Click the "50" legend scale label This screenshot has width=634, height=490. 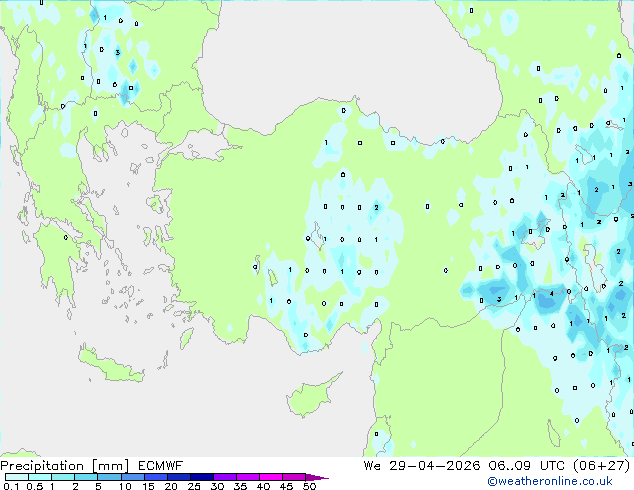[x=309, y=486]
